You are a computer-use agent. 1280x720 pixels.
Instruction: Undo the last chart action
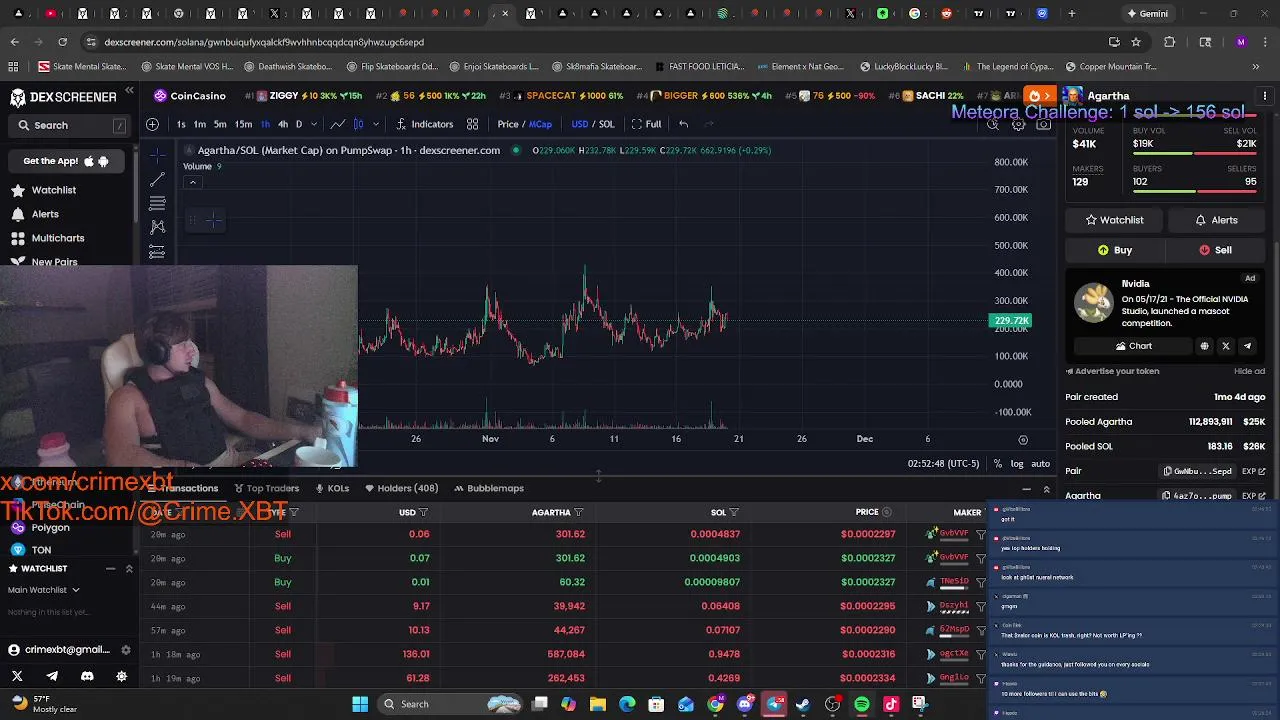683,124
